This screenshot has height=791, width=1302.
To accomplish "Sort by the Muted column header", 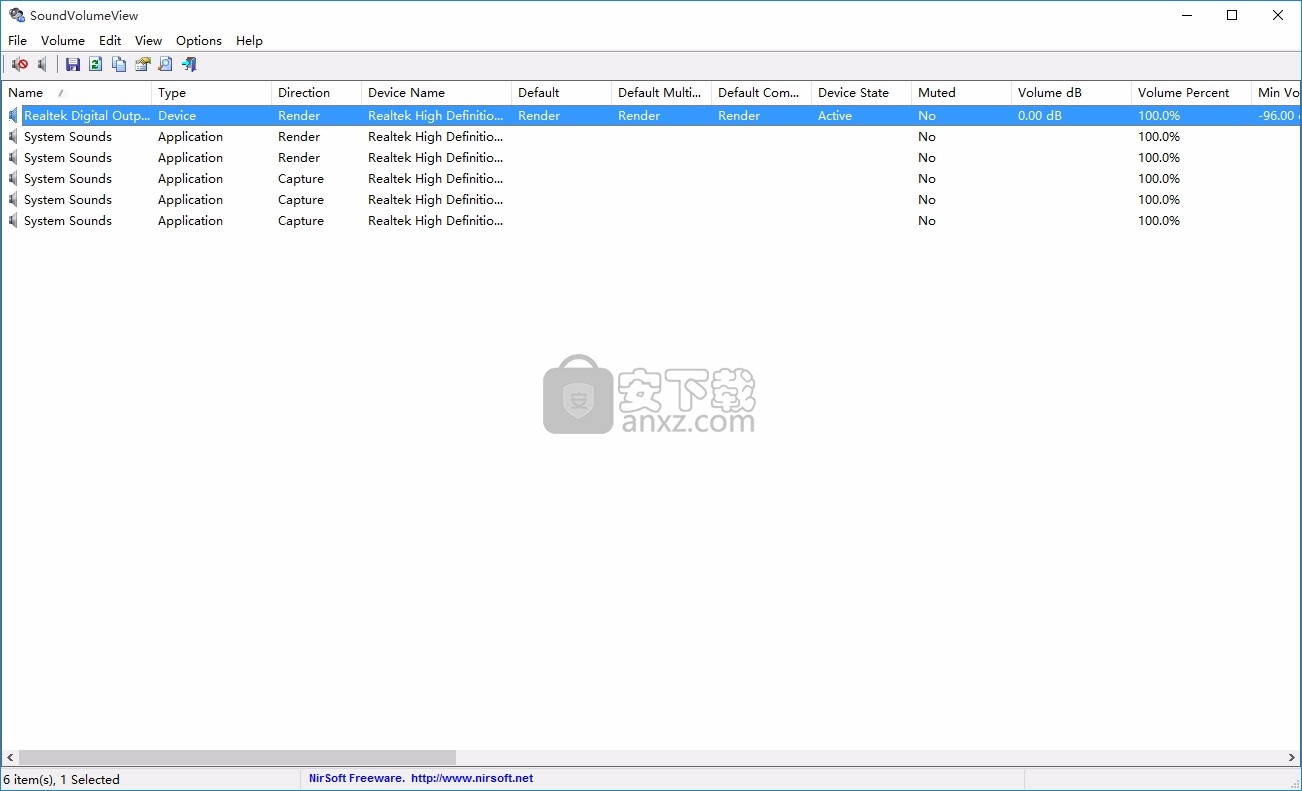I will [x=961, y=92].
